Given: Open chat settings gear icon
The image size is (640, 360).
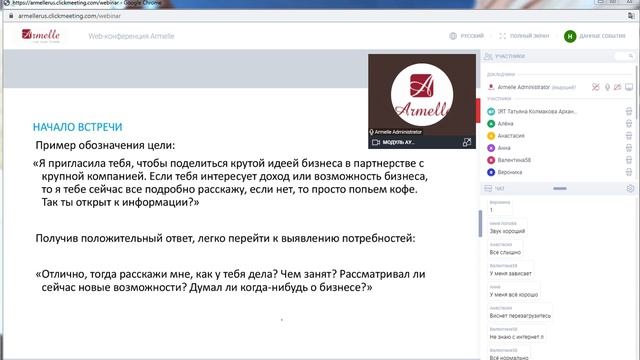Looking at the screenshot, I should coord(630,189).
